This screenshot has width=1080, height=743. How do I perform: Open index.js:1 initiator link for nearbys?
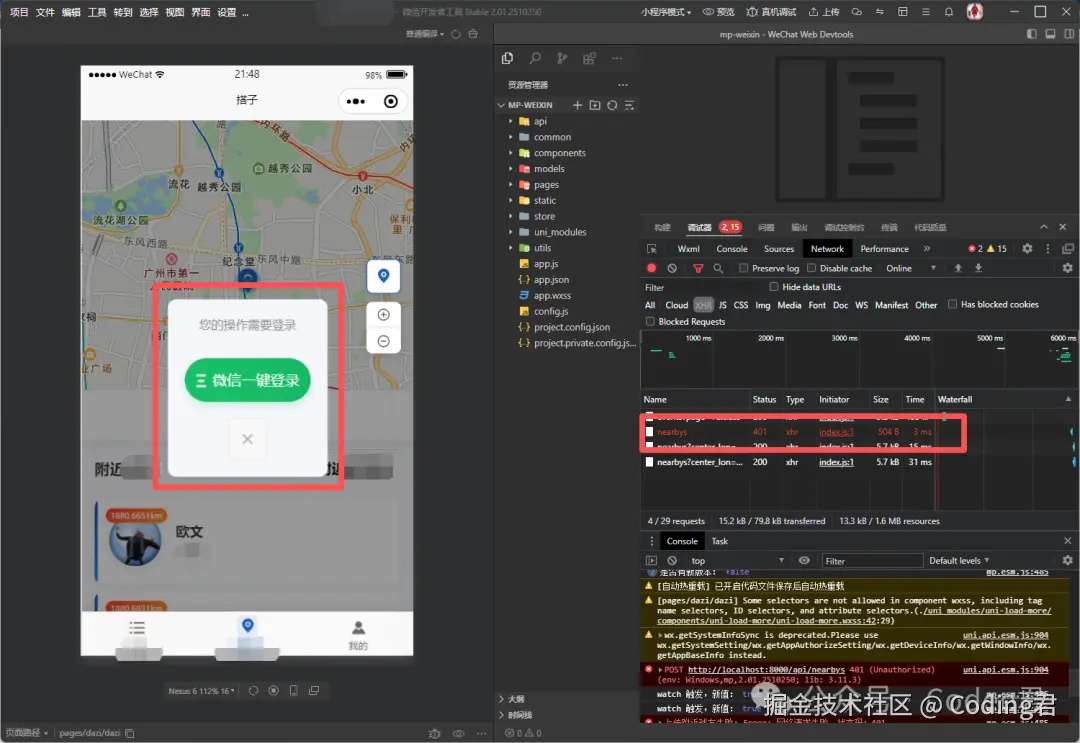tap(836, 432)
